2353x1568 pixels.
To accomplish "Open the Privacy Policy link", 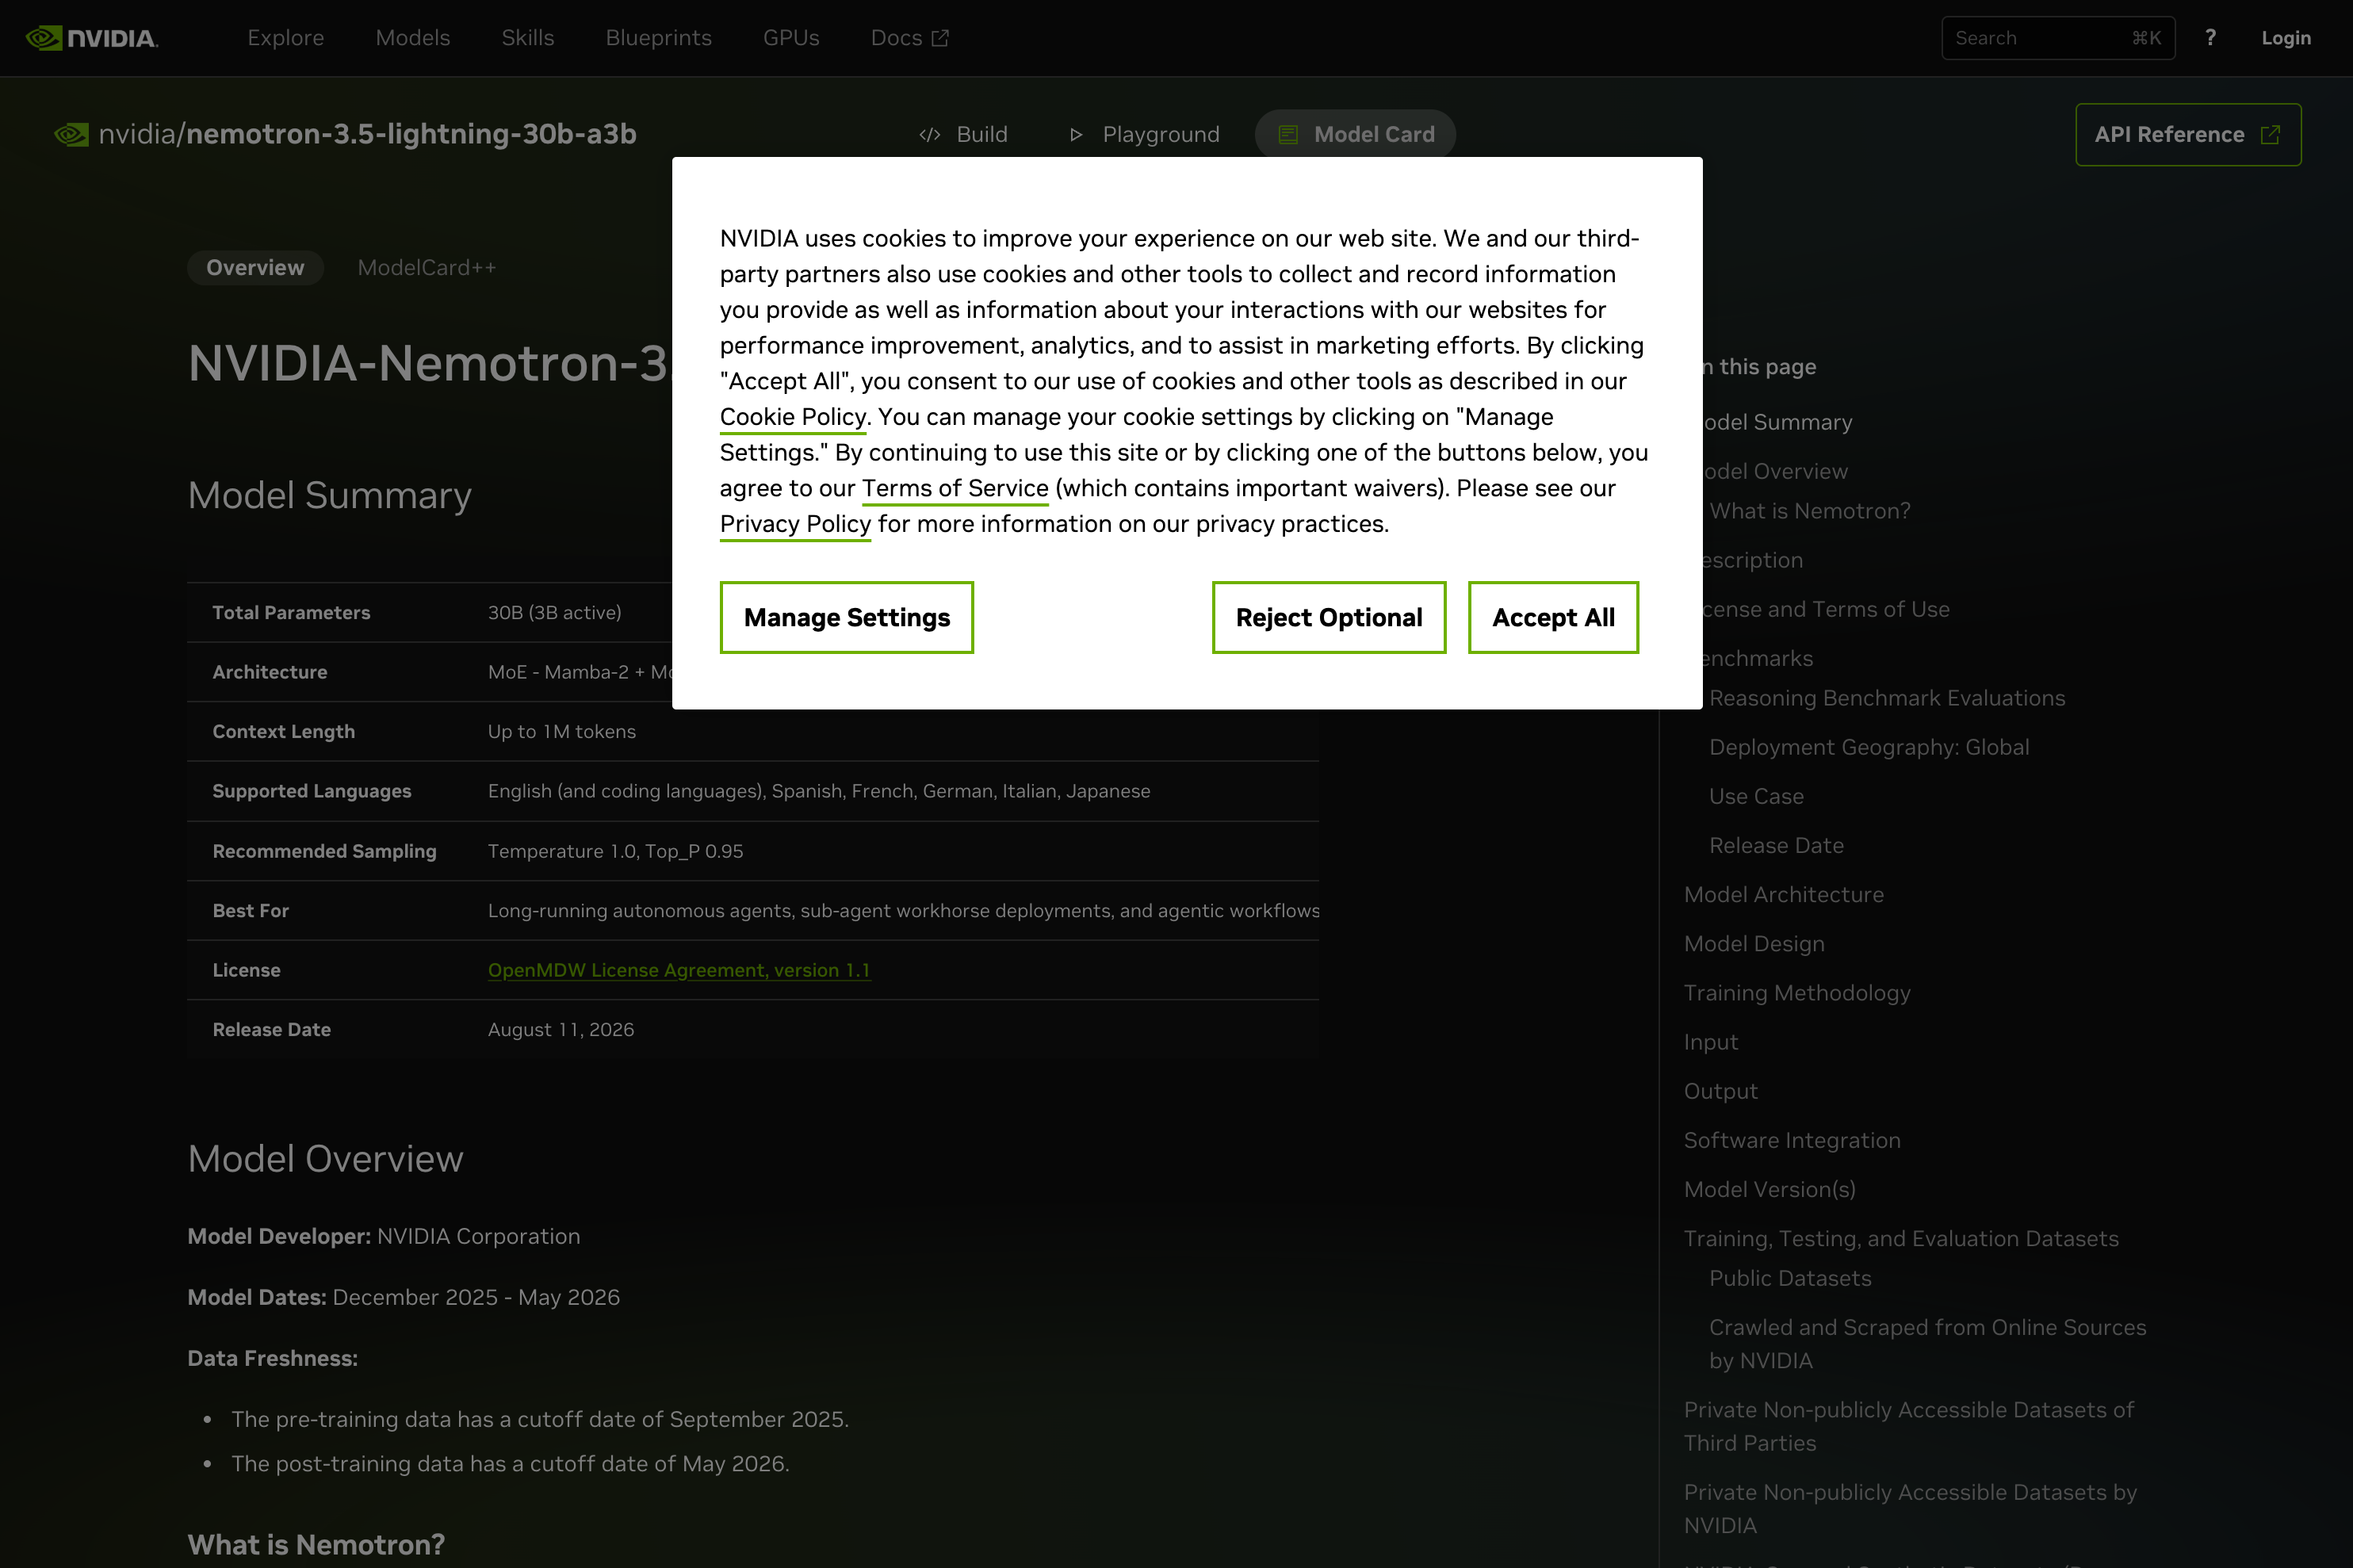I will [x=796, y=524].
